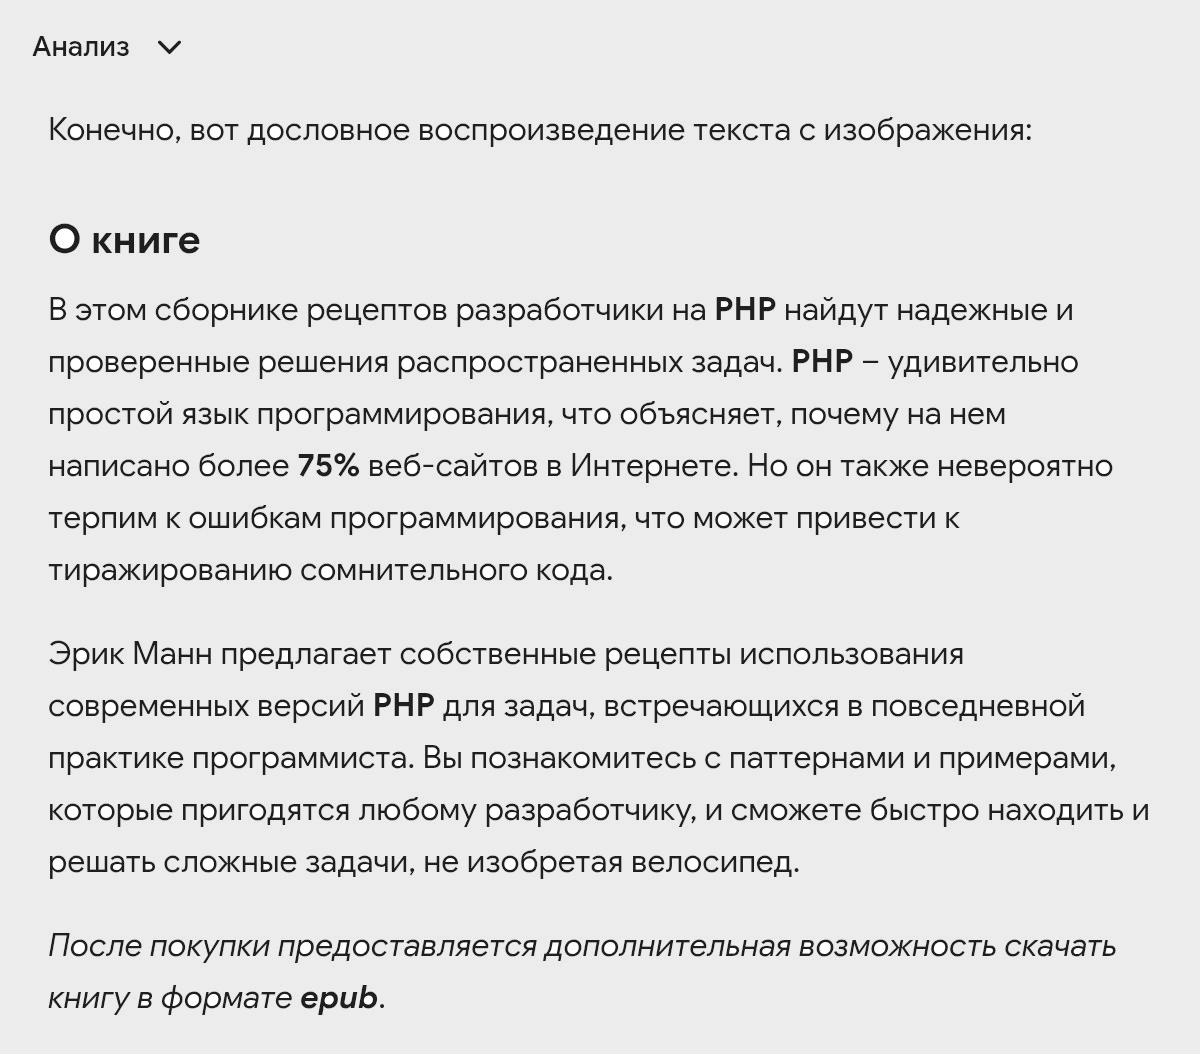Click bold PHP after 'разработчики на'
Image resolution: width=1200 pixels, height=1054 pixels.
[745, 310]
